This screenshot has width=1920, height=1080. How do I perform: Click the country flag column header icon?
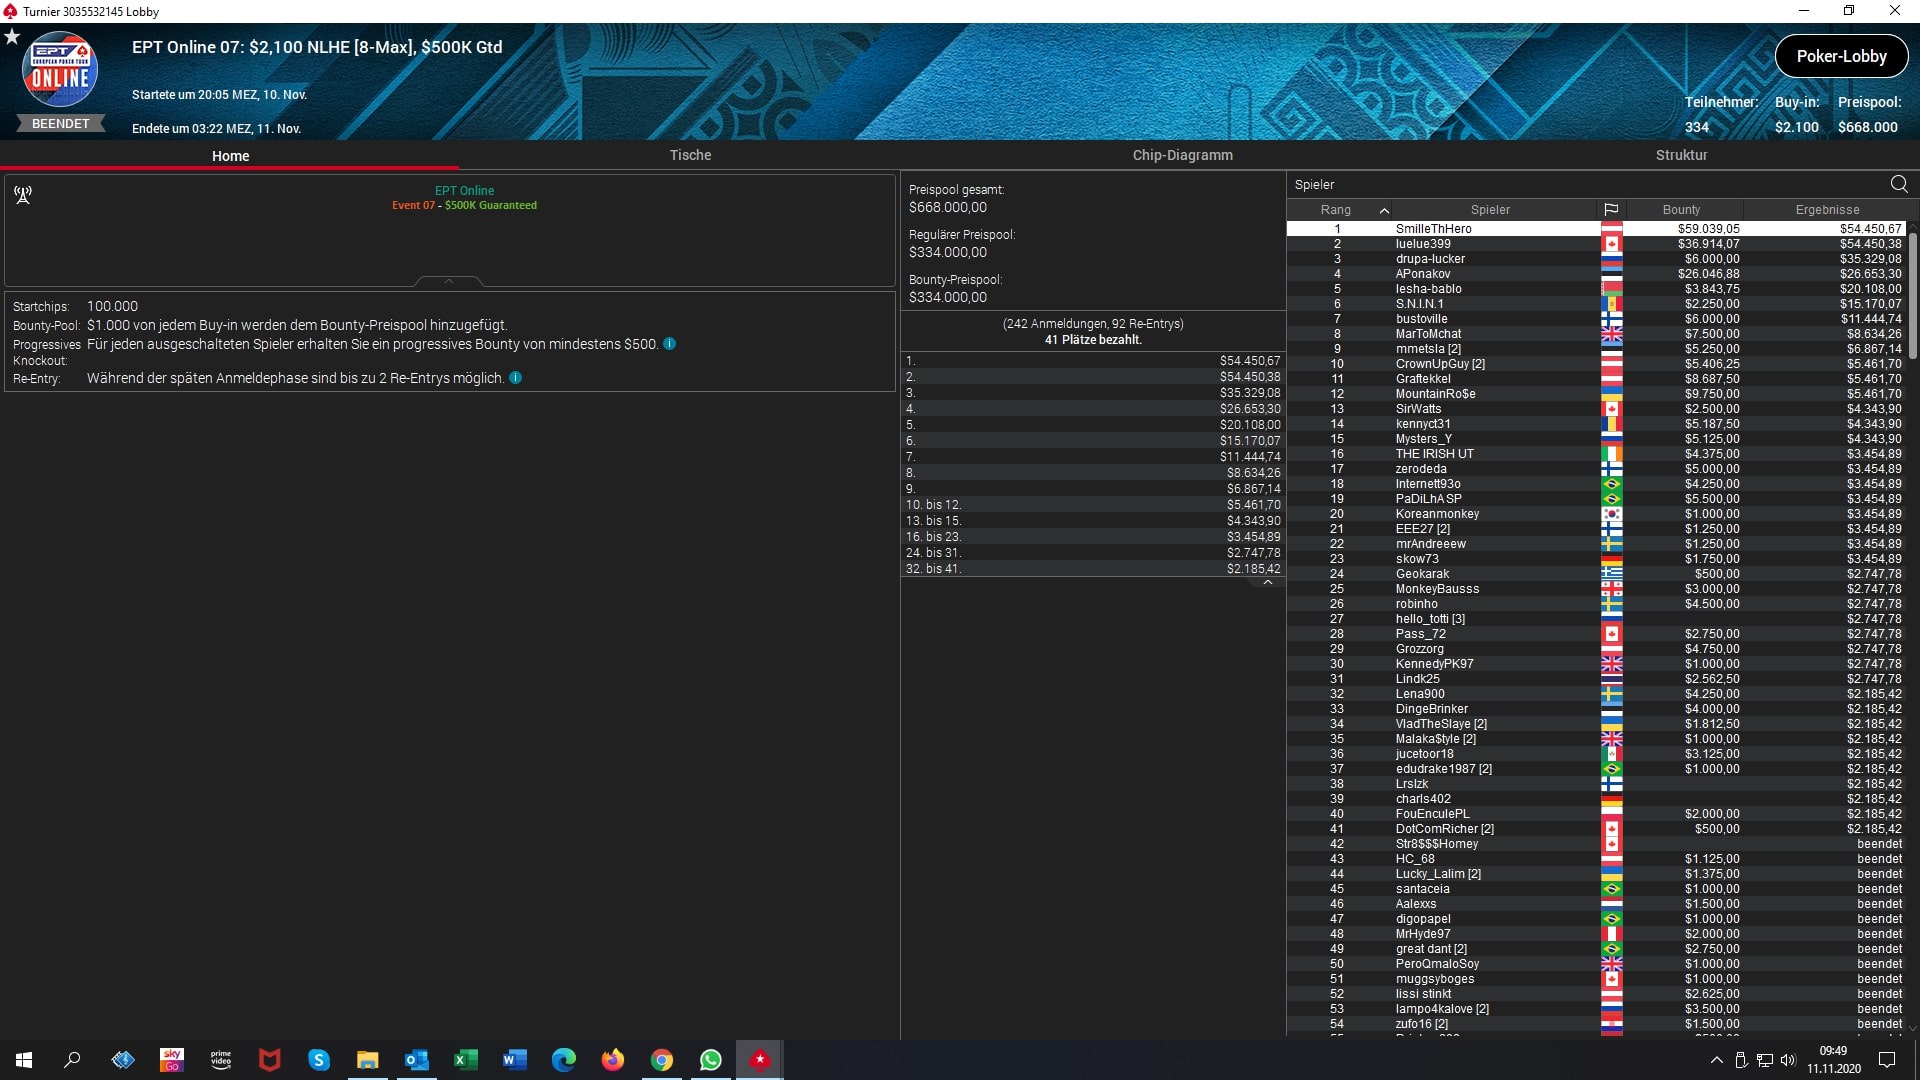[1611, 210]
